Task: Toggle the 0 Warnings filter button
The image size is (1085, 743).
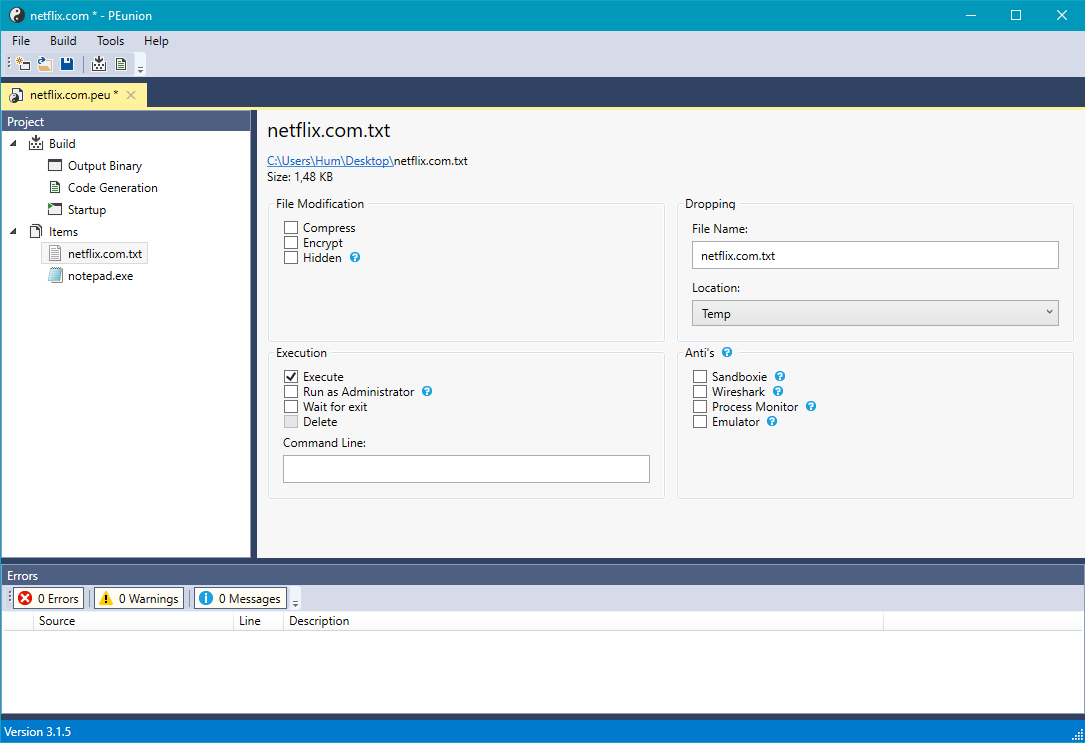Action: [139, 598]
